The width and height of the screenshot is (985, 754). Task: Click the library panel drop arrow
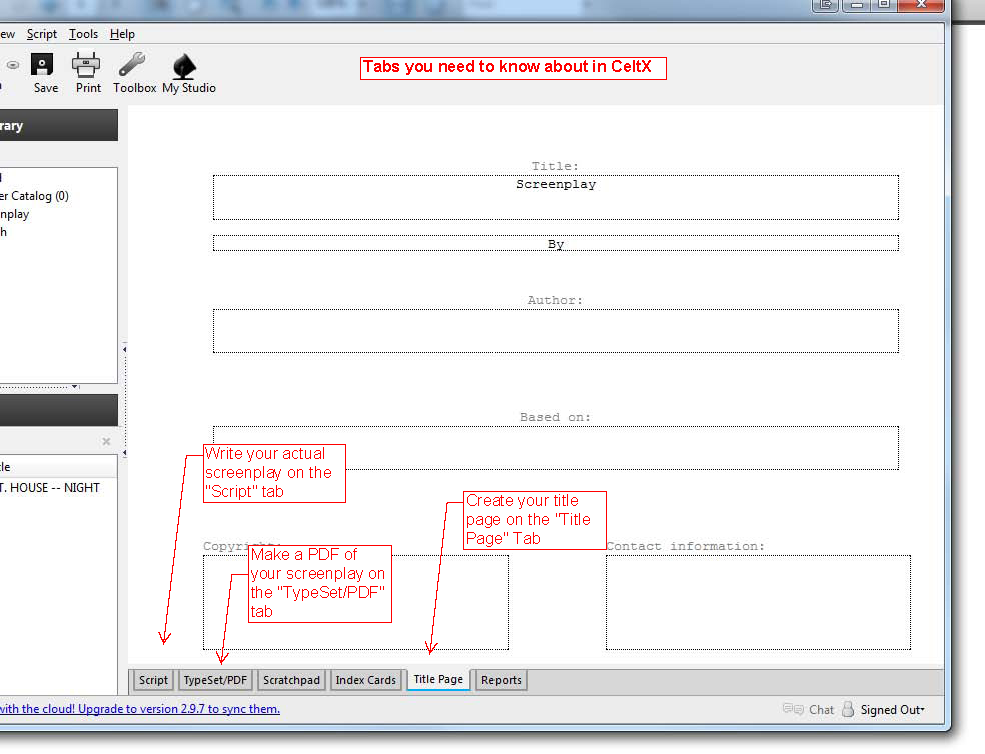(x=75, y=386)
